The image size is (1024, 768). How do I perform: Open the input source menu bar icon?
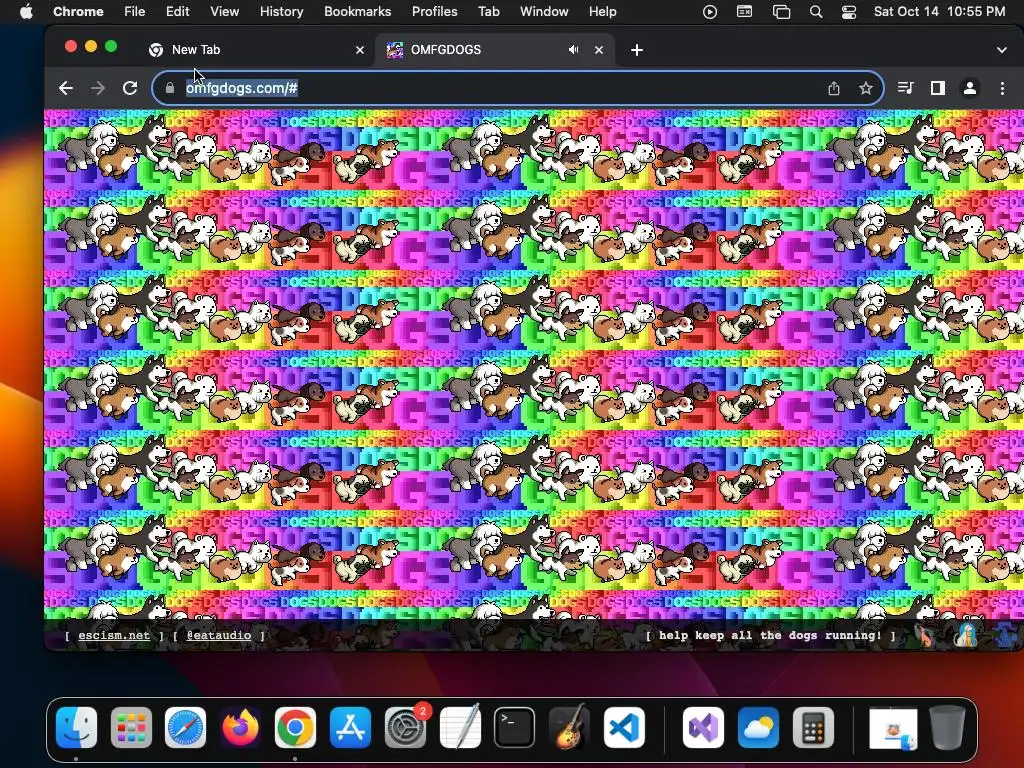tap(744, 12)
